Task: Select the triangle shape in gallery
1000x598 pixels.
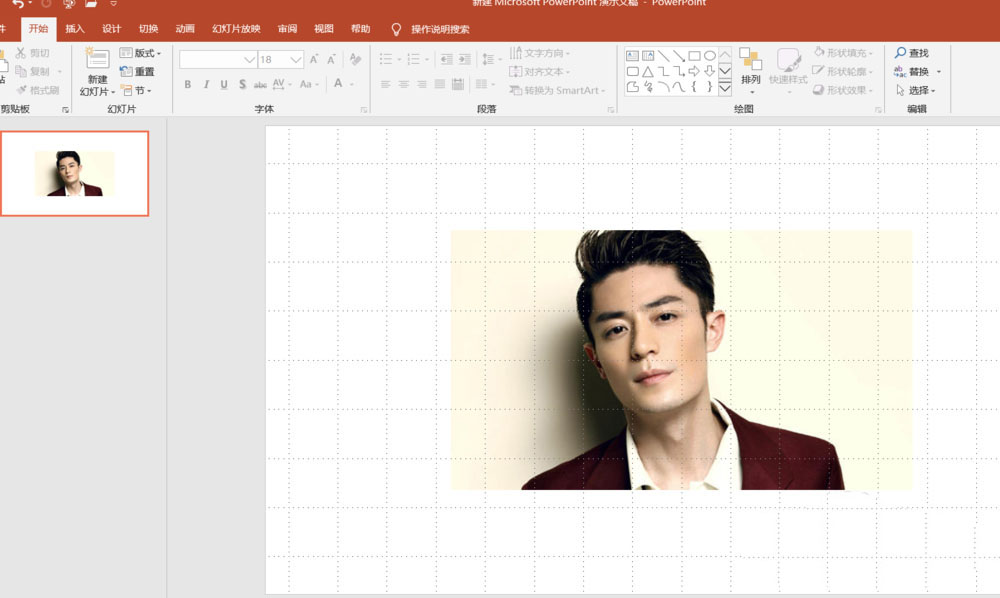Action: click(x=648, y=71)
